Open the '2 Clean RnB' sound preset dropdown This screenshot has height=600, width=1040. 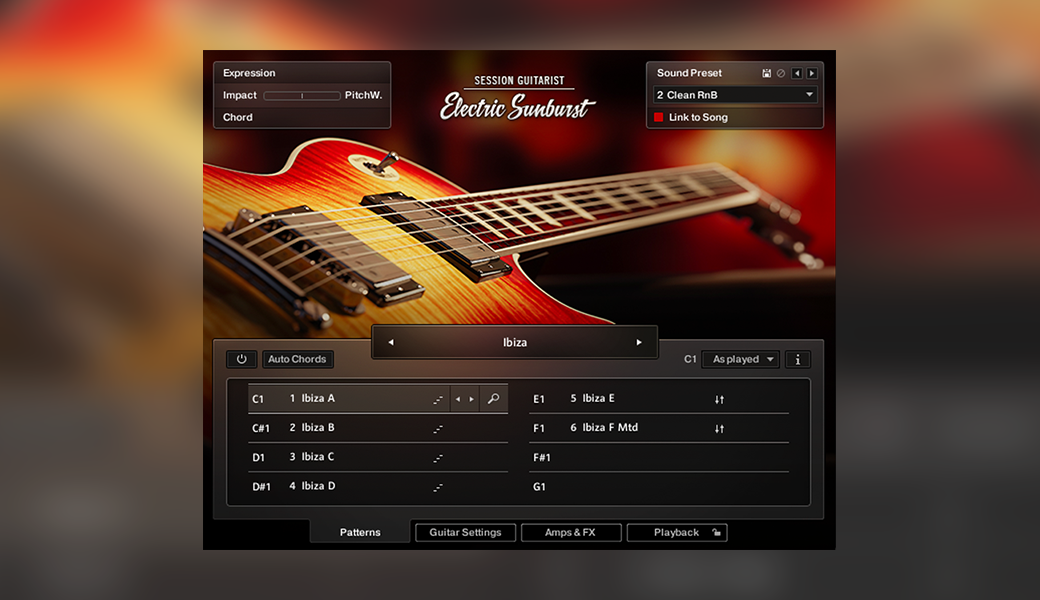click(x=735, y=95)
